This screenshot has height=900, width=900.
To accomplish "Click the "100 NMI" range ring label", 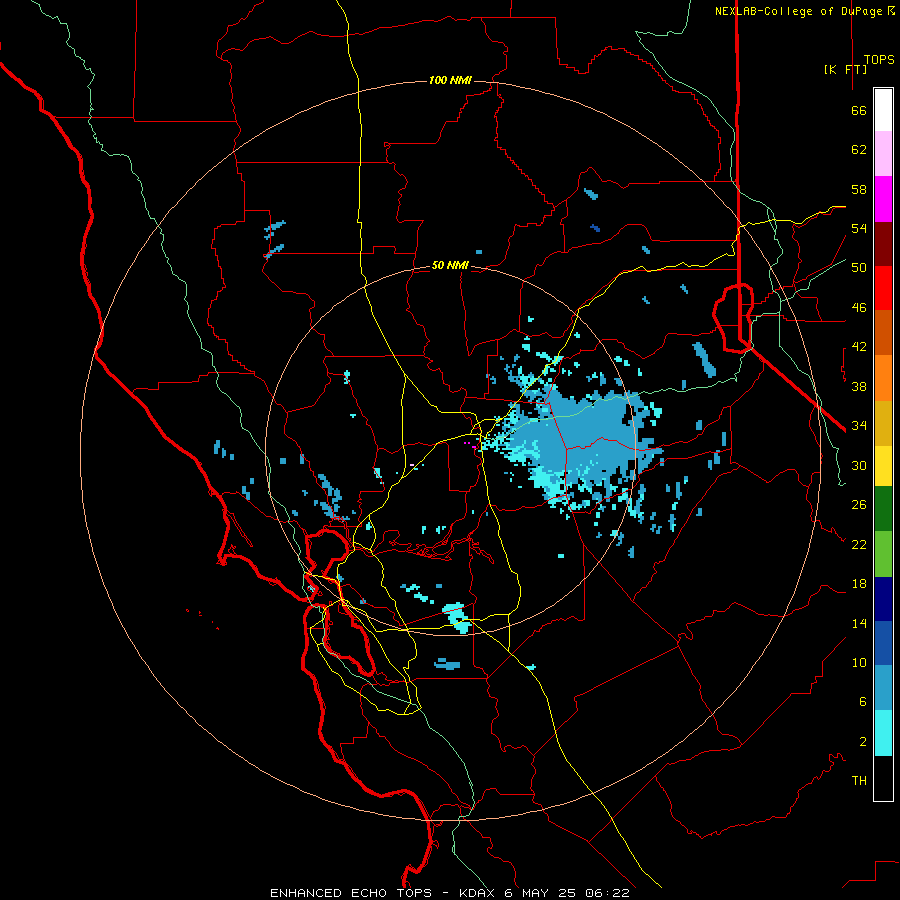I will click(x=450, y=80).
